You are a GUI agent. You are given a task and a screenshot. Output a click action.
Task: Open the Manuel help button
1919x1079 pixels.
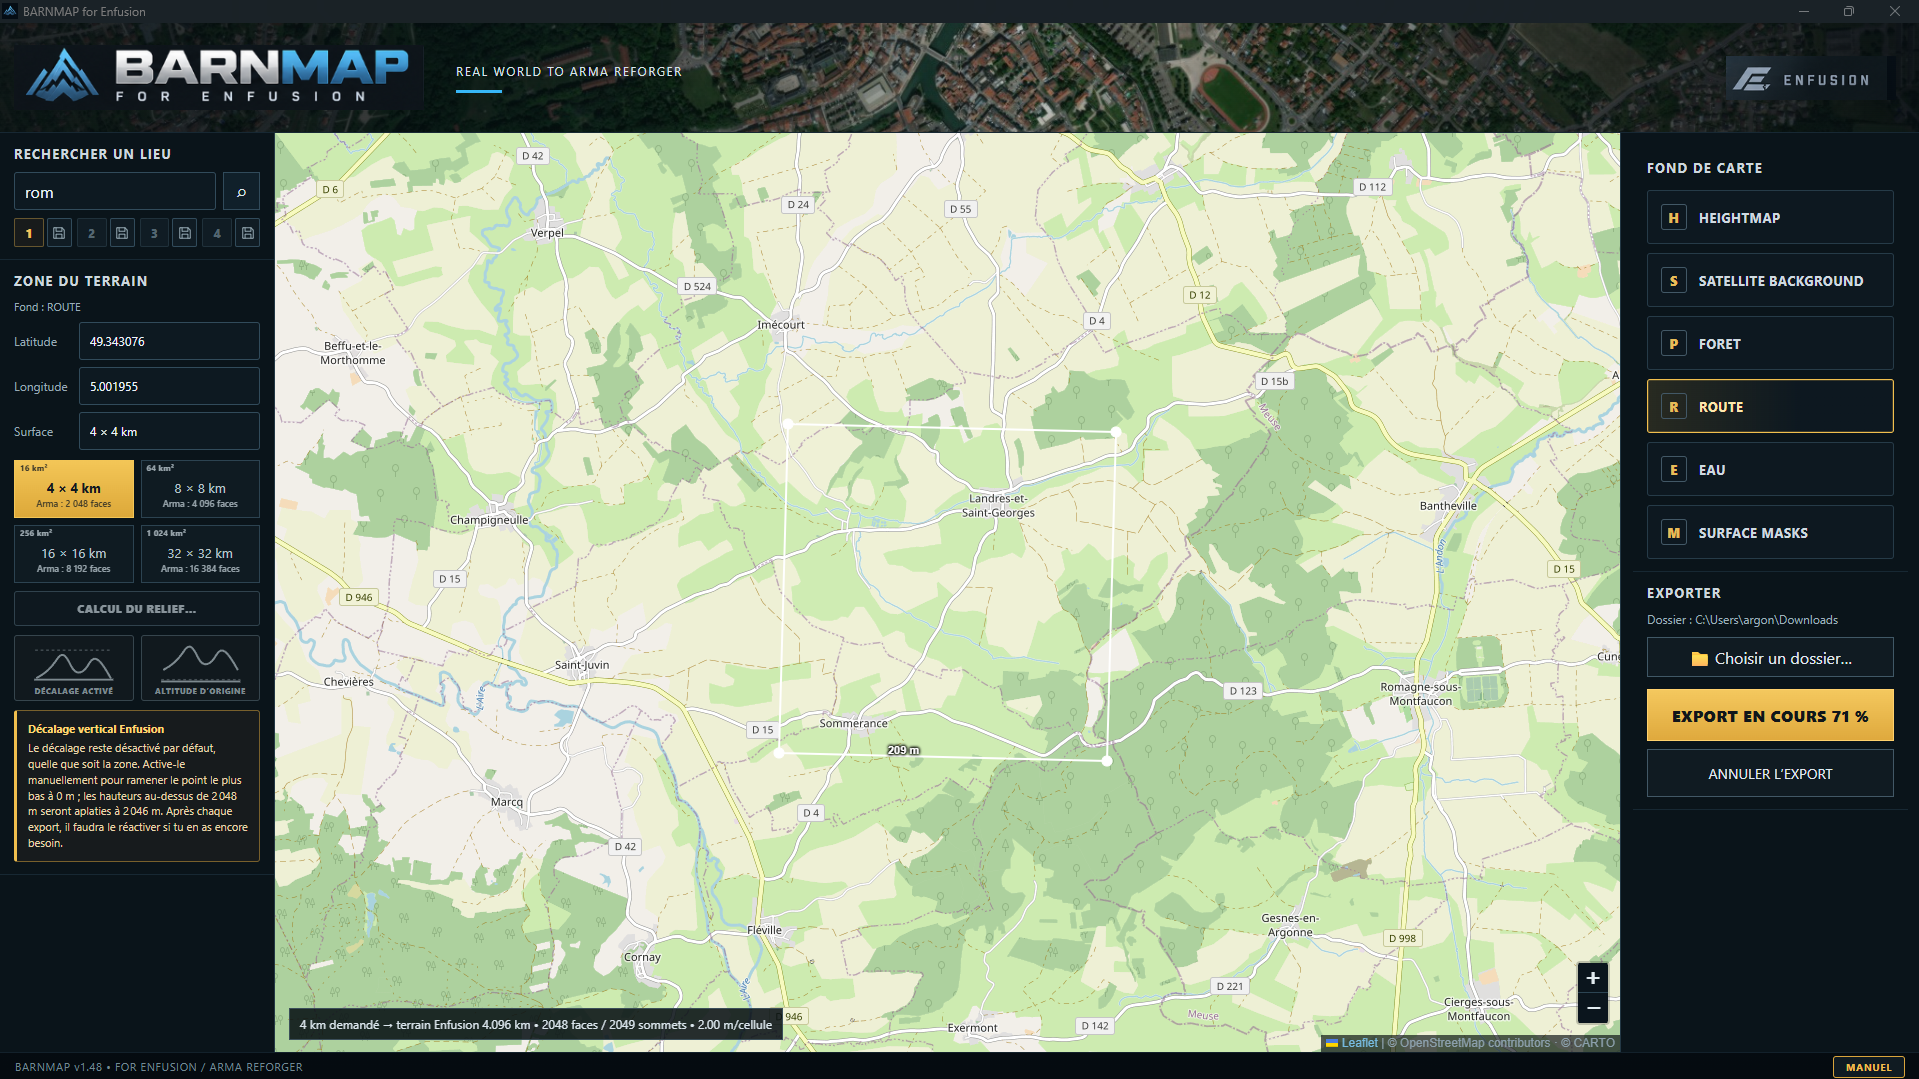tap(1868, 1067)
